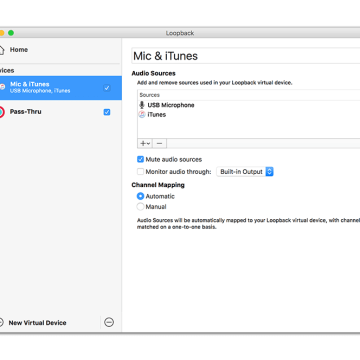Open the add source plus menu
This screenshot has width=360, height=360.
[145, 143]
